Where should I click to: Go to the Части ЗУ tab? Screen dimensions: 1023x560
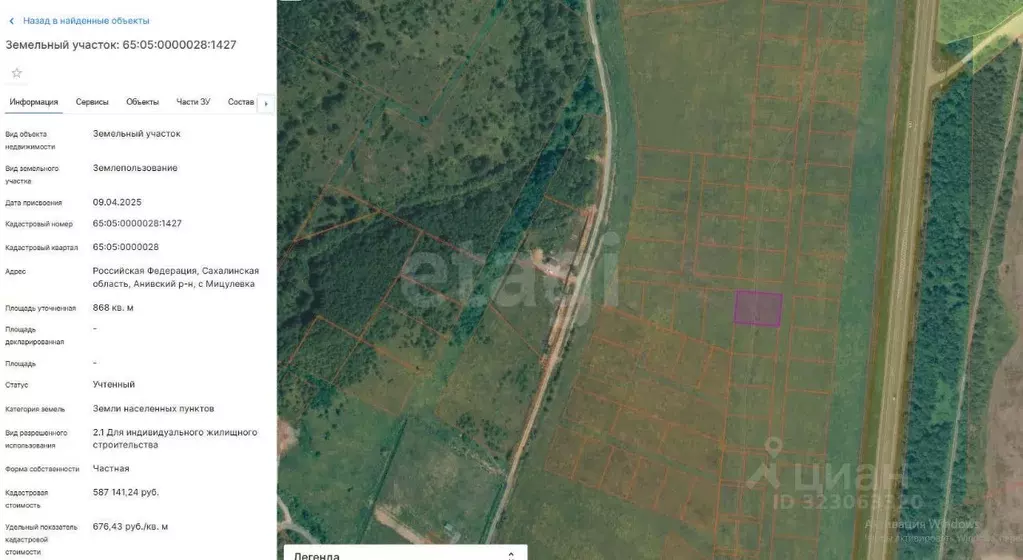coord(193,102)
